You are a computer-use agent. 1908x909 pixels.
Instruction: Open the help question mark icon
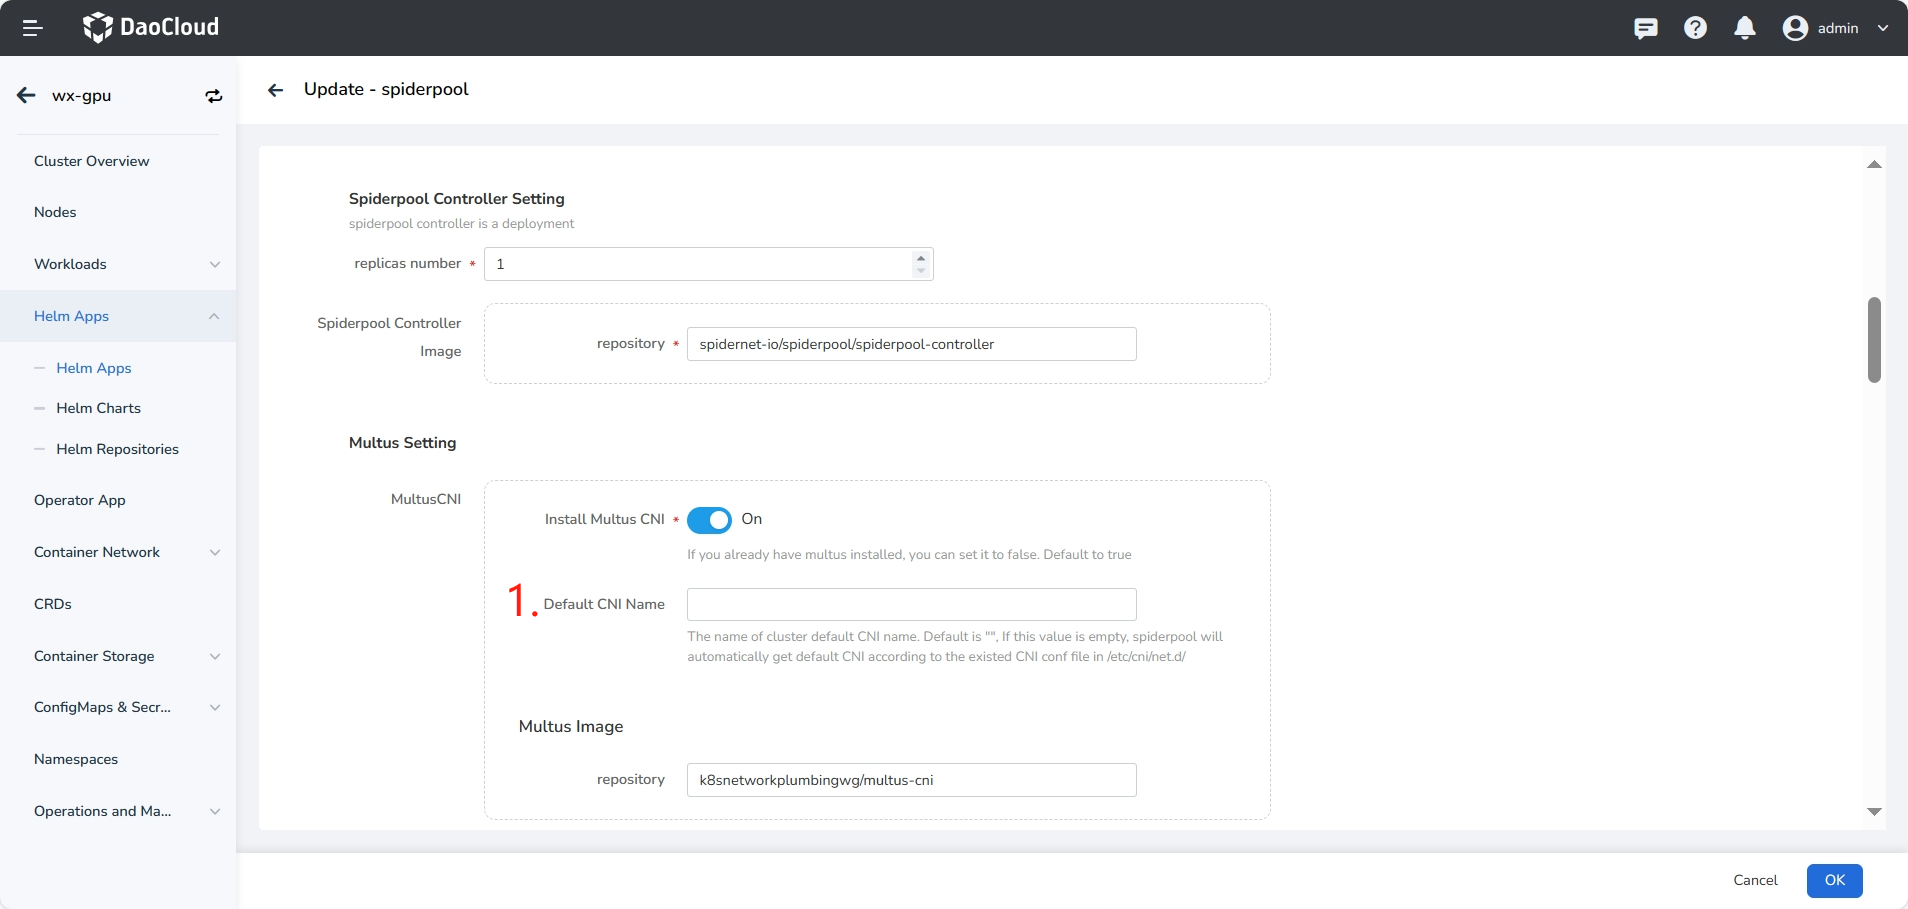(x=1695, y=28)
